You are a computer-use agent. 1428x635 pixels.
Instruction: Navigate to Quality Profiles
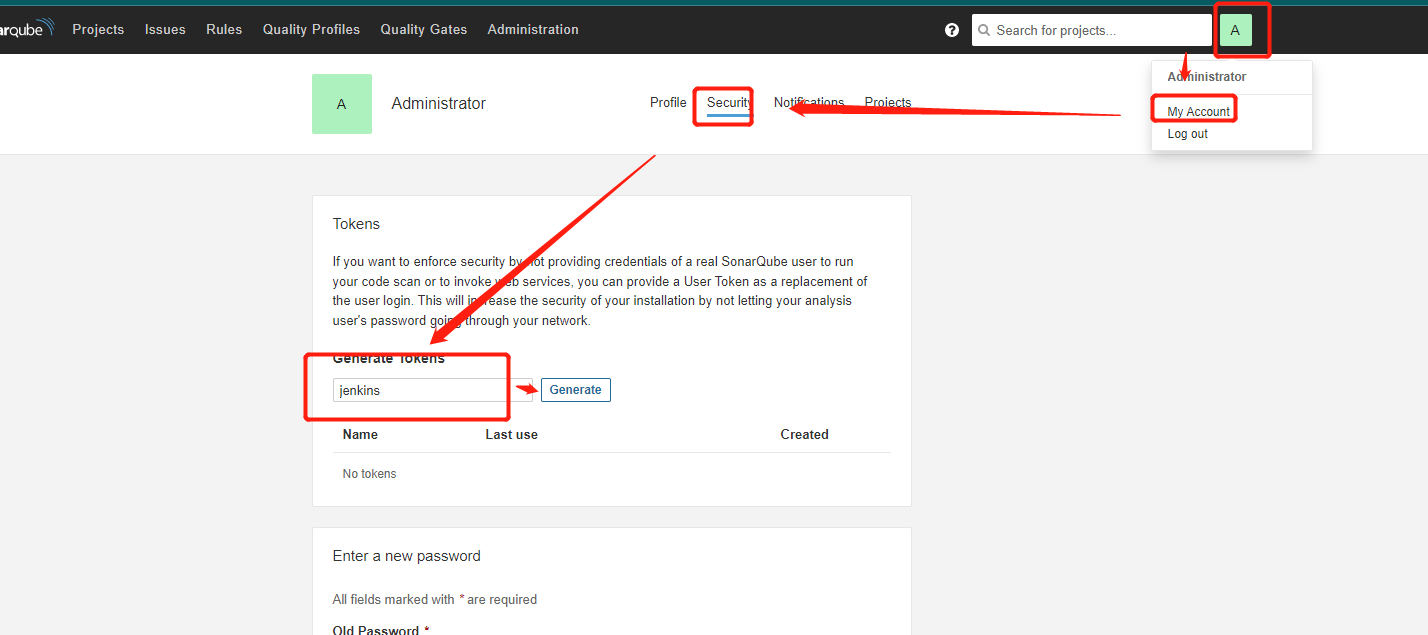tap(311, 30)
